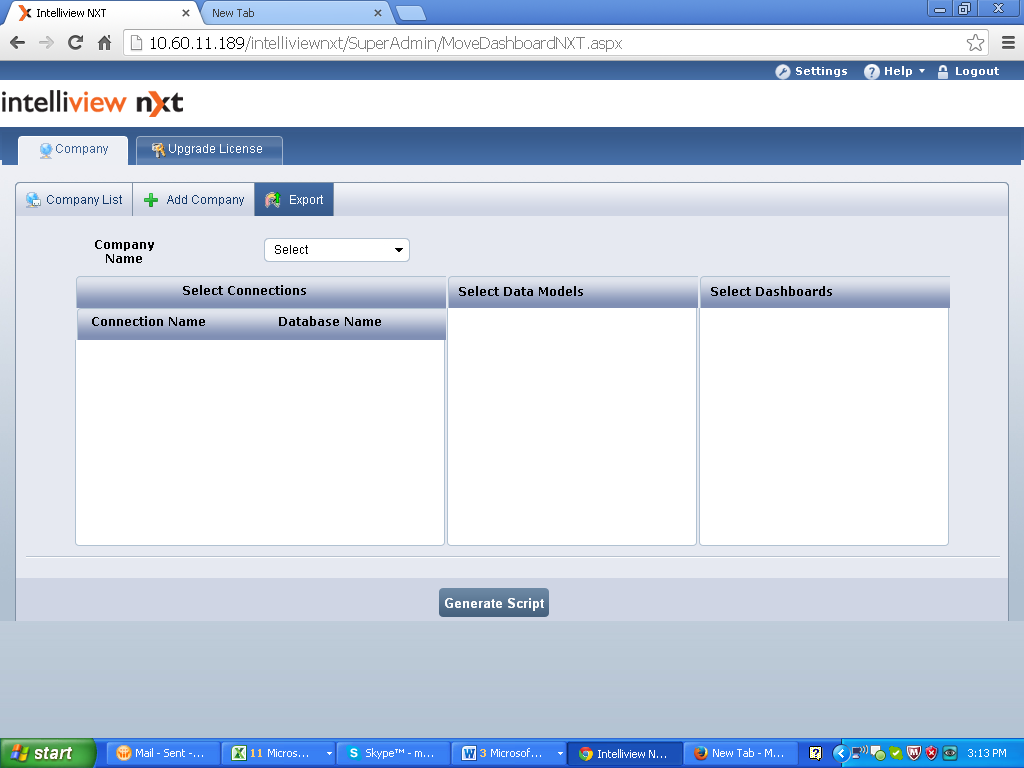1024x768 pixels.
Task: Open Company List view
Action: [x=74, y=200]
